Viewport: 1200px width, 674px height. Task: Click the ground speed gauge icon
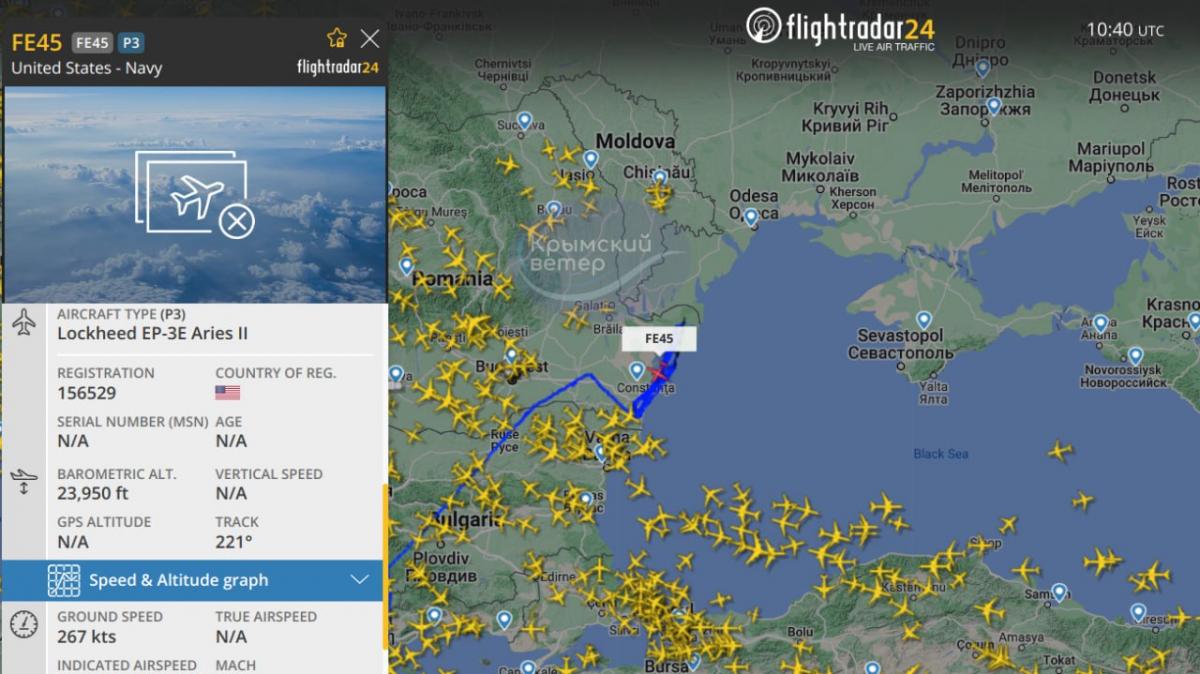tap(24, 624)
